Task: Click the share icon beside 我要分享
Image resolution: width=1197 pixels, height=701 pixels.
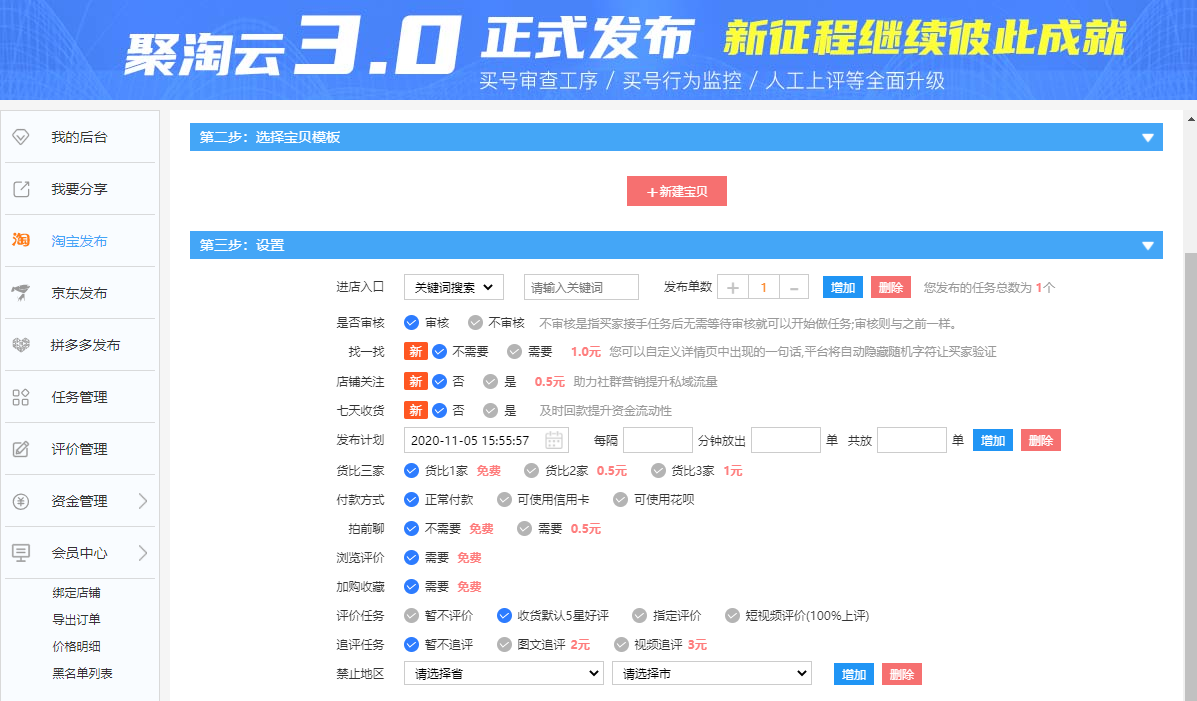Action: click(x=21, y=189)
